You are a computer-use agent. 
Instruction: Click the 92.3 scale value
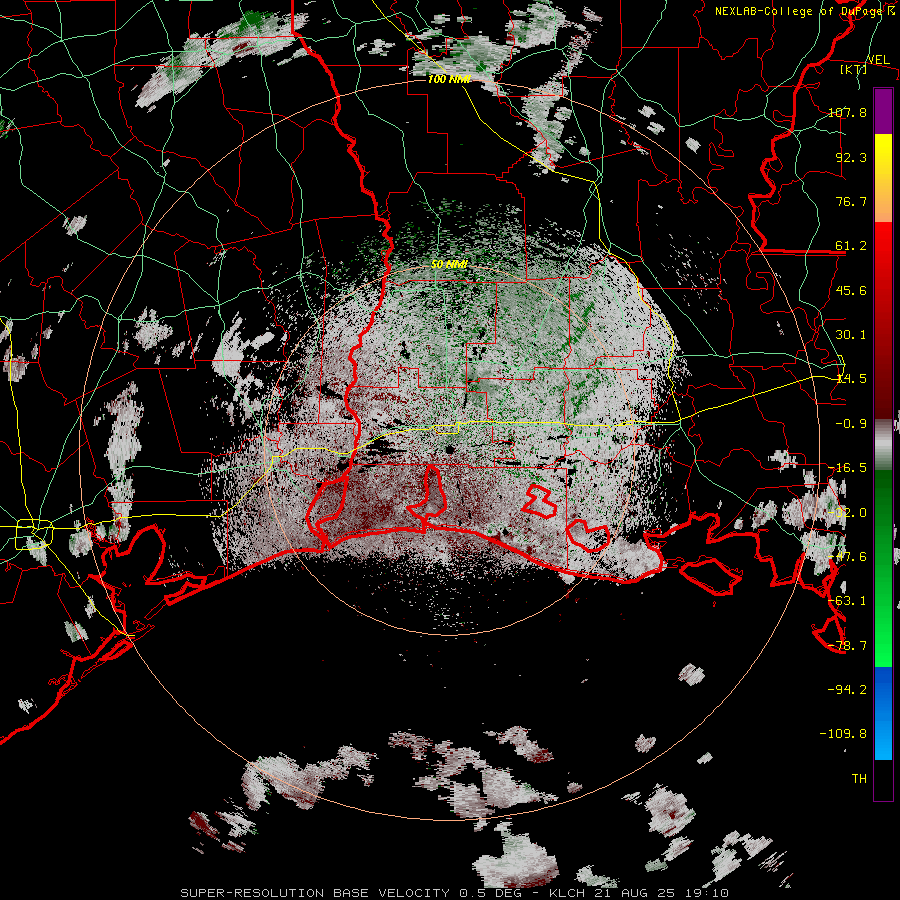(851, 157)
